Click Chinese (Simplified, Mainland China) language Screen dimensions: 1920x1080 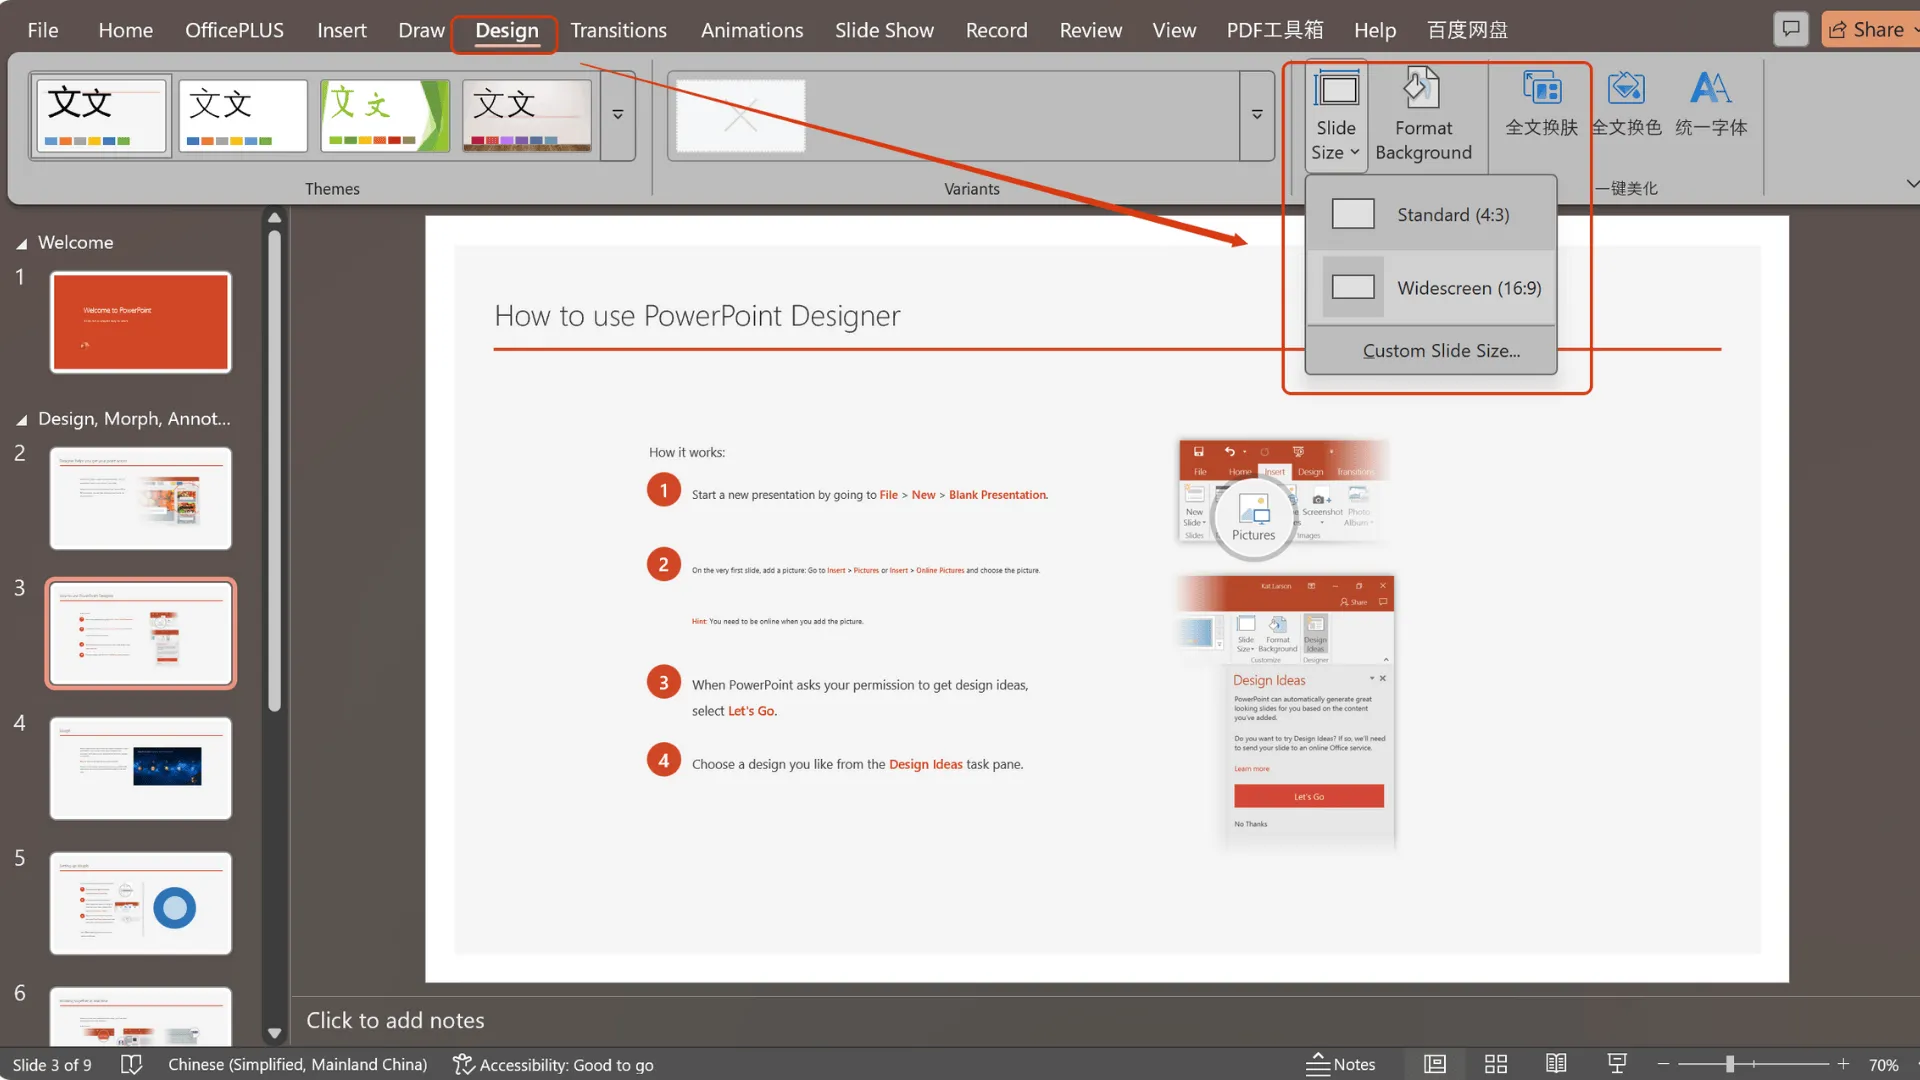click(297, 1065)
